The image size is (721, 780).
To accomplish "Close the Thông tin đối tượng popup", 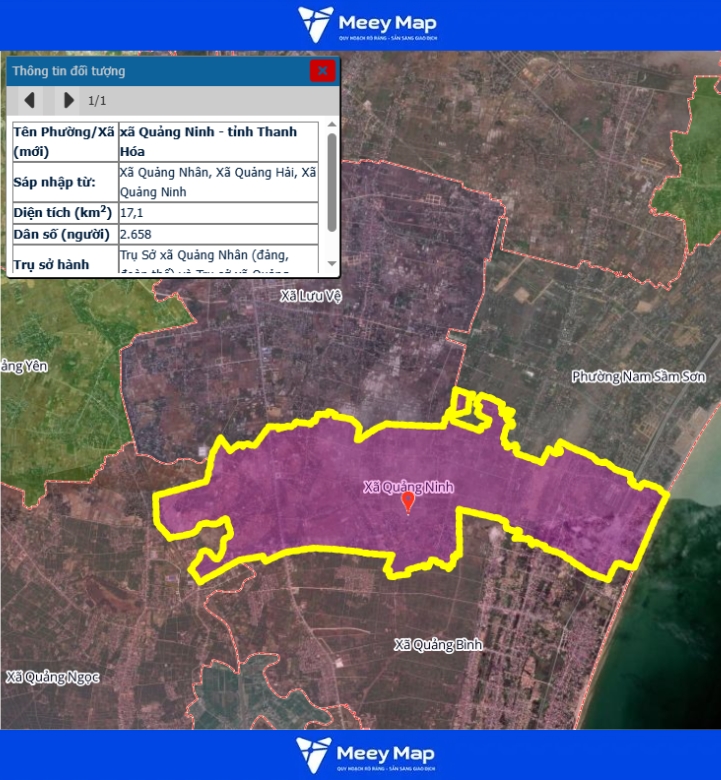I will pos(322,71).
